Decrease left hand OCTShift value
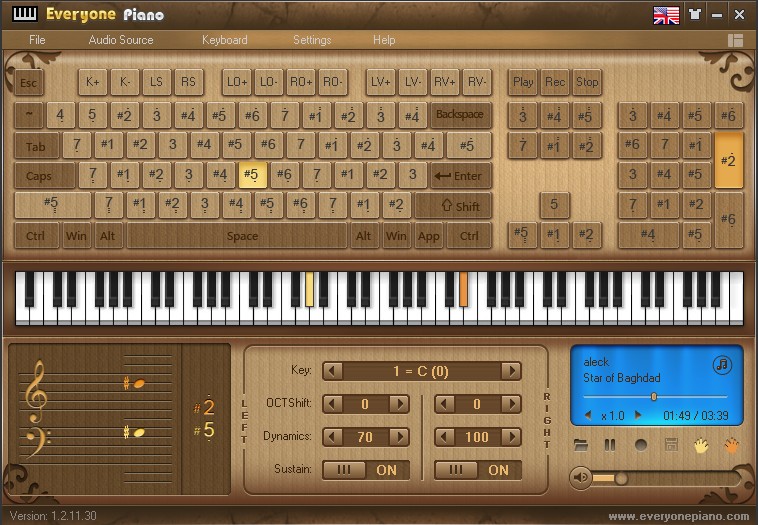The width and height of the screenshot is (758, 525). (x=332, y=404)
